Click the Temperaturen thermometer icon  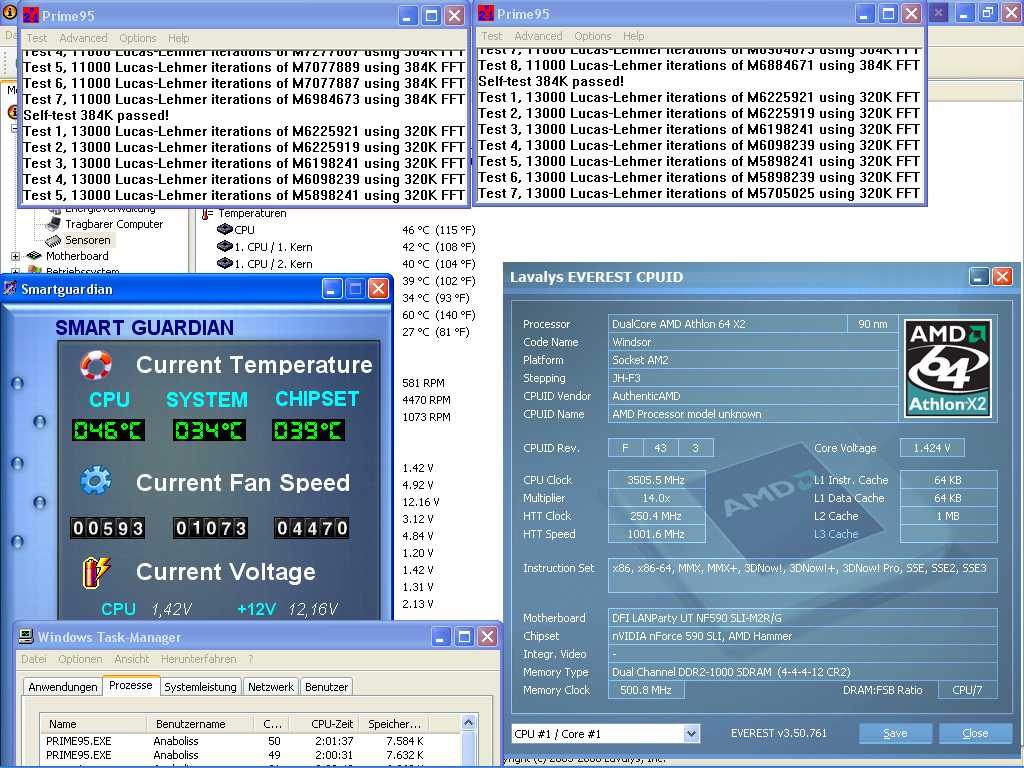(x=207, y=214)
